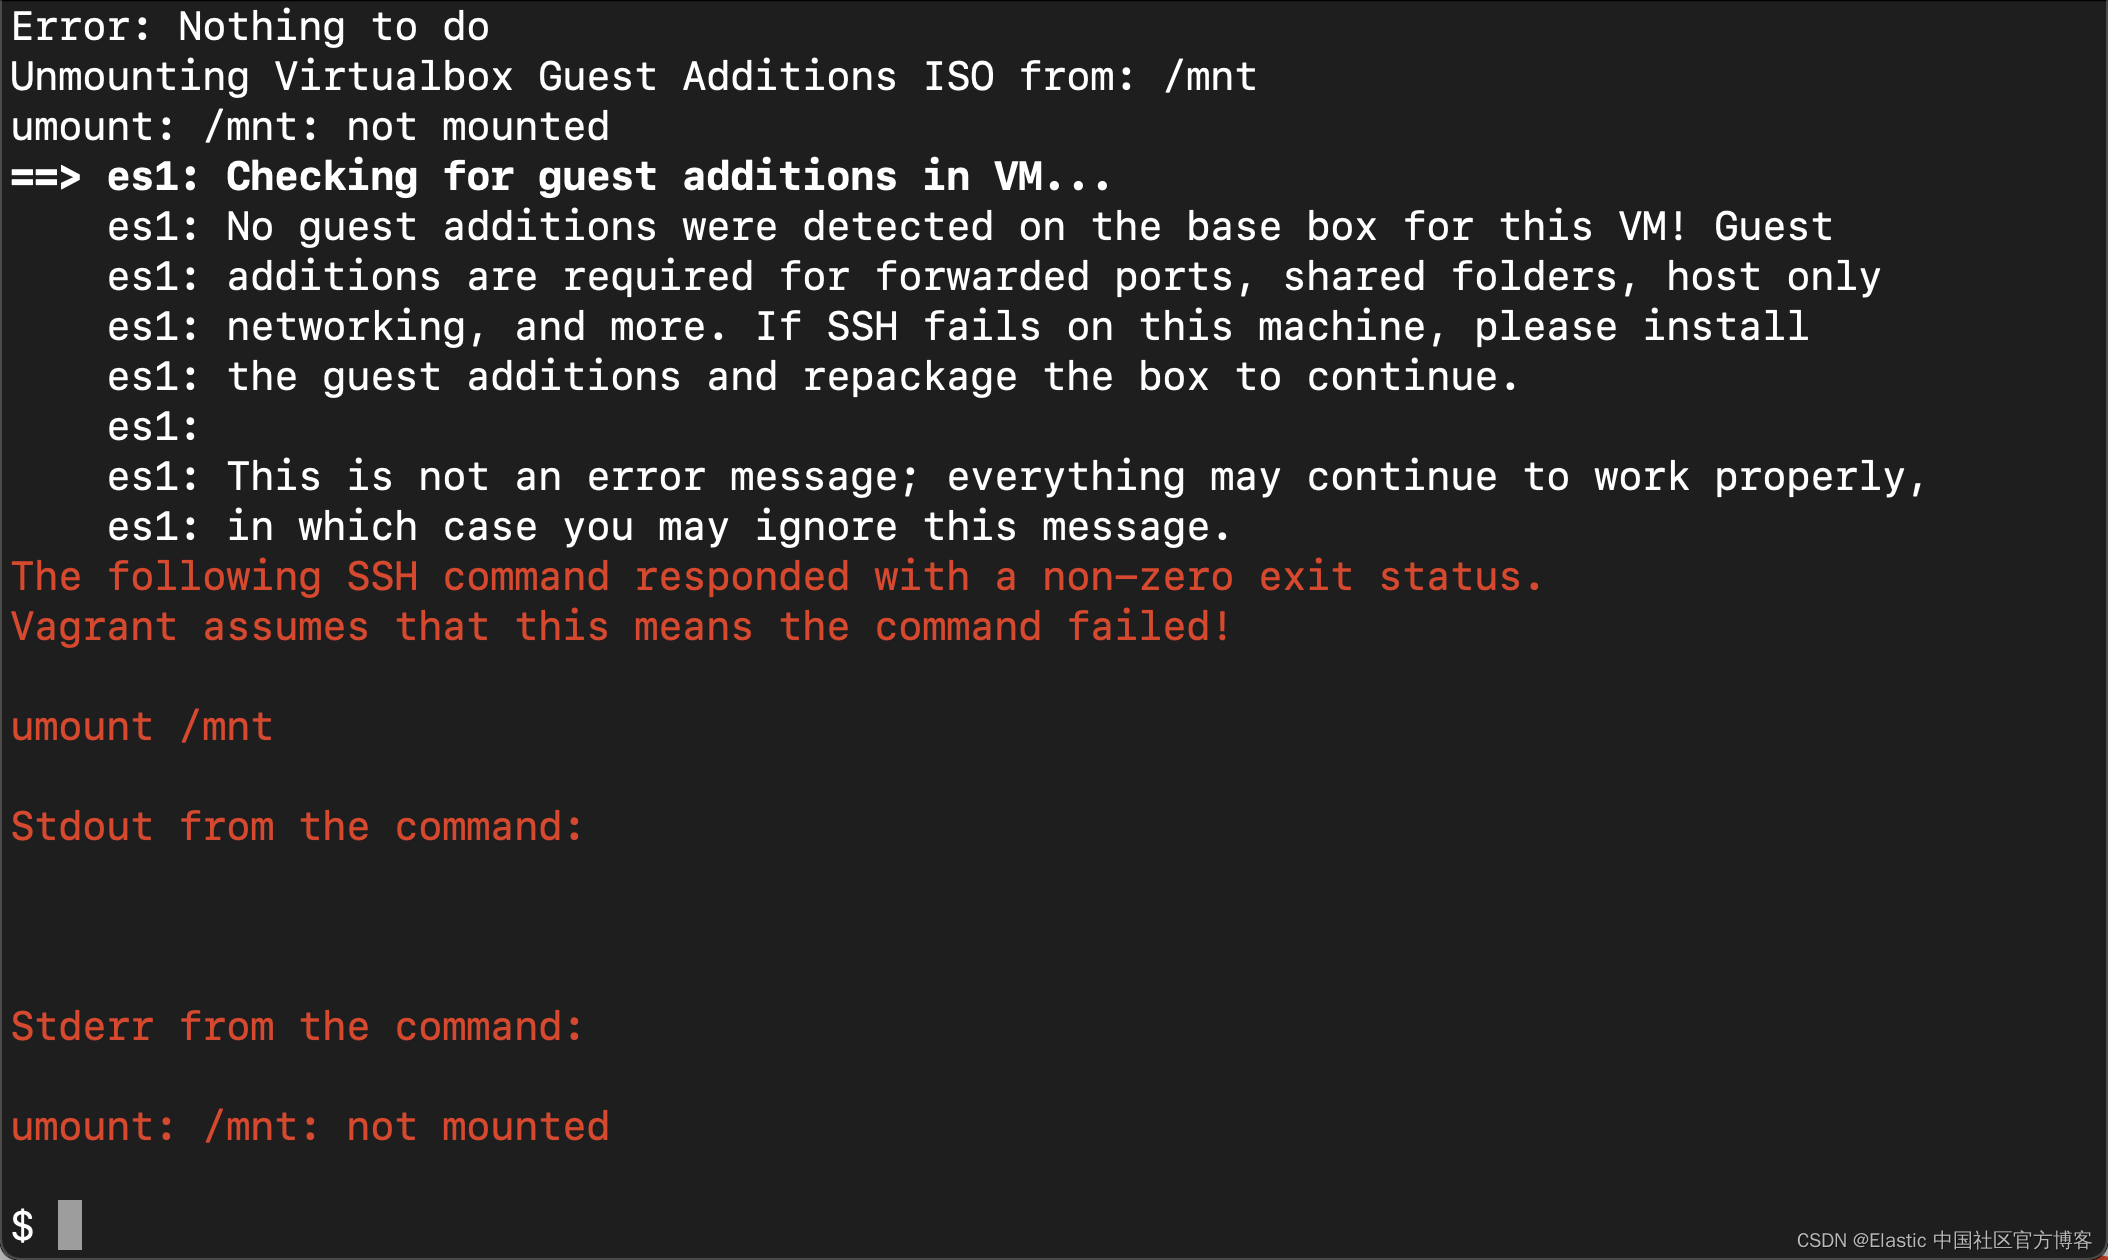Click the white "umount: /mnt: not mounted" line

(x=310, y=127)
